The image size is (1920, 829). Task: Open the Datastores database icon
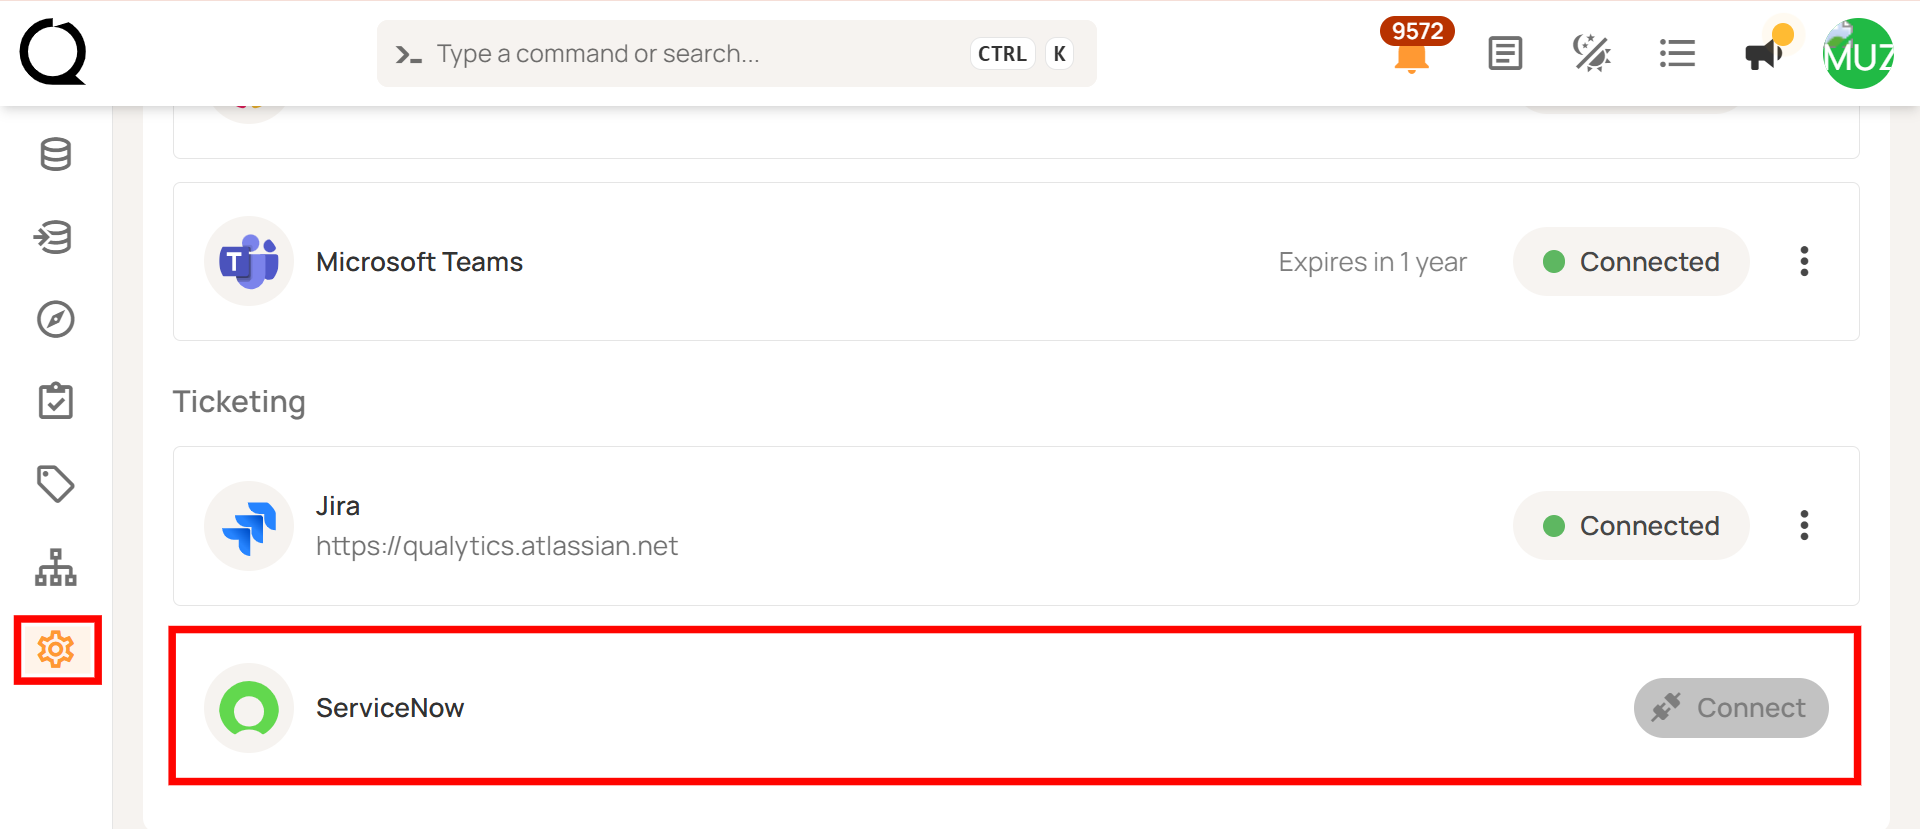(x=55, y=154)
